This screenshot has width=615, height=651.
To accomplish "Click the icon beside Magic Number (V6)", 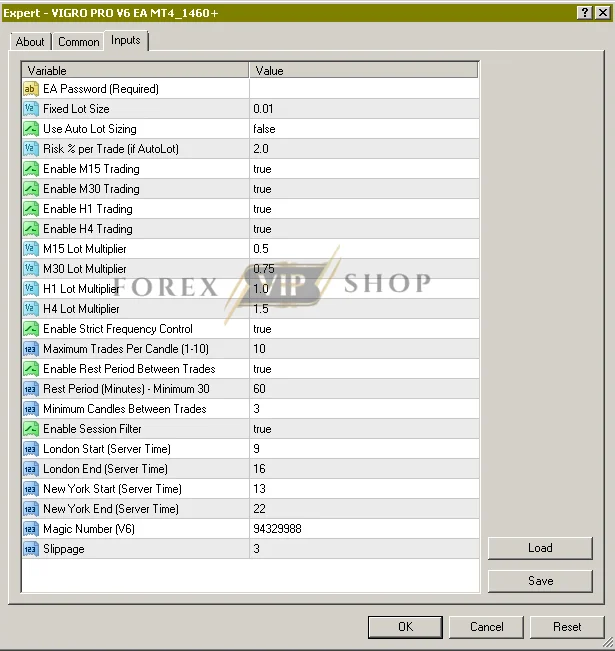I will (31, 529).
